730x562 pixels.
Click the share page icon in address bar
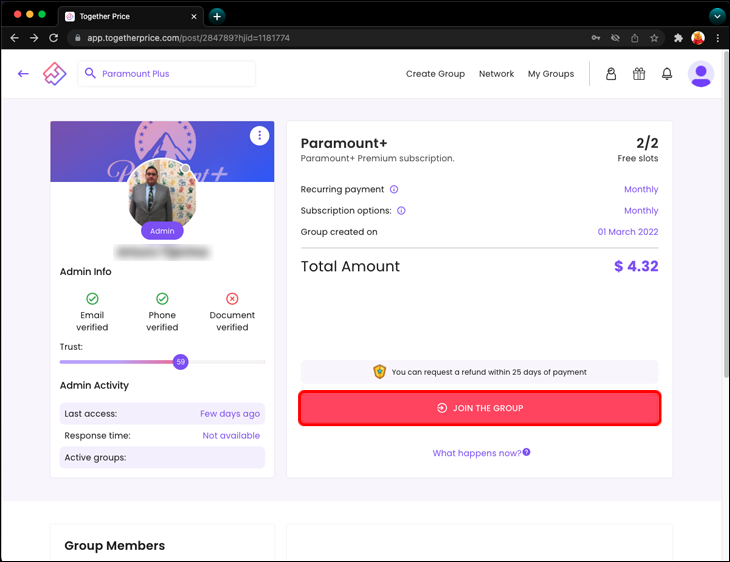point(635,38)
